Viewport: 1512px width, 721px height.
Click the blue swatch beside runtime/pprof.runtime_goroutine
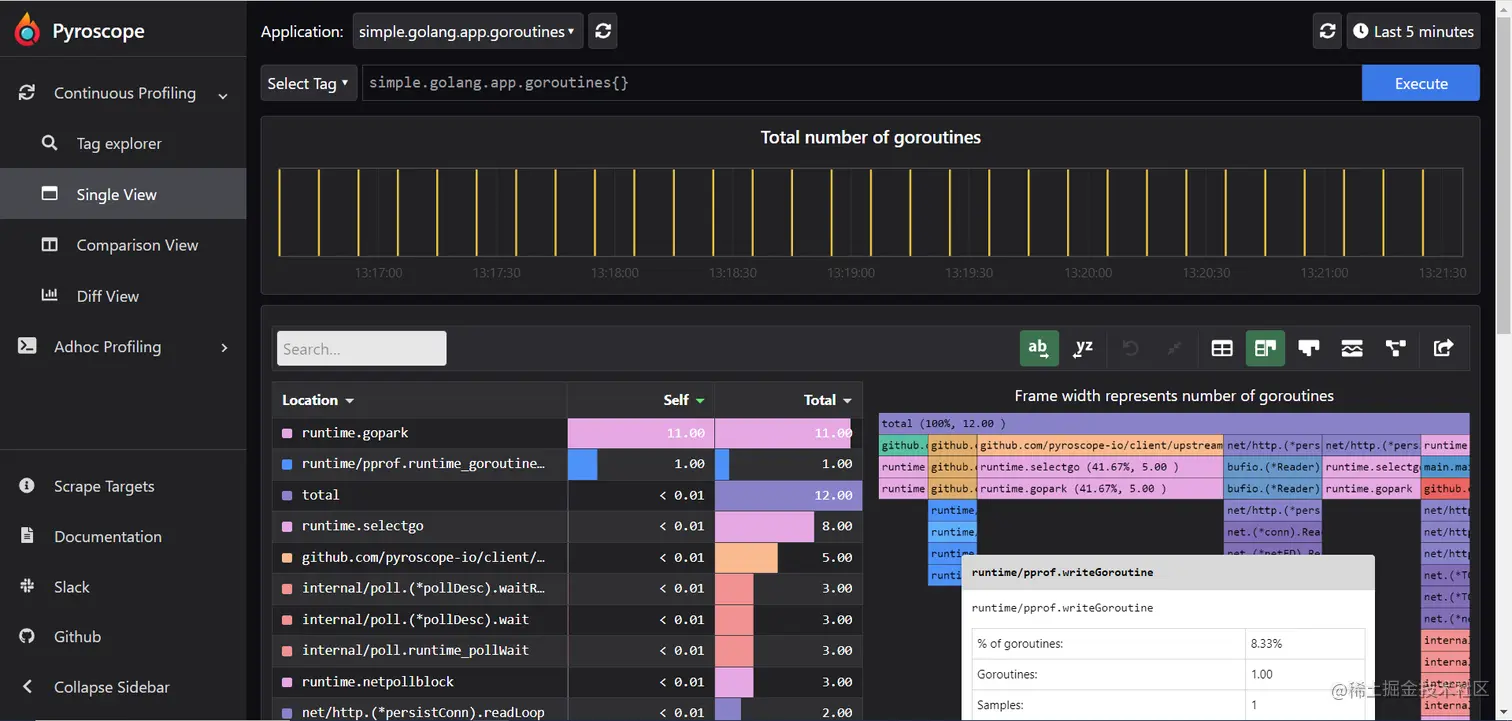[x=287, y=464]
